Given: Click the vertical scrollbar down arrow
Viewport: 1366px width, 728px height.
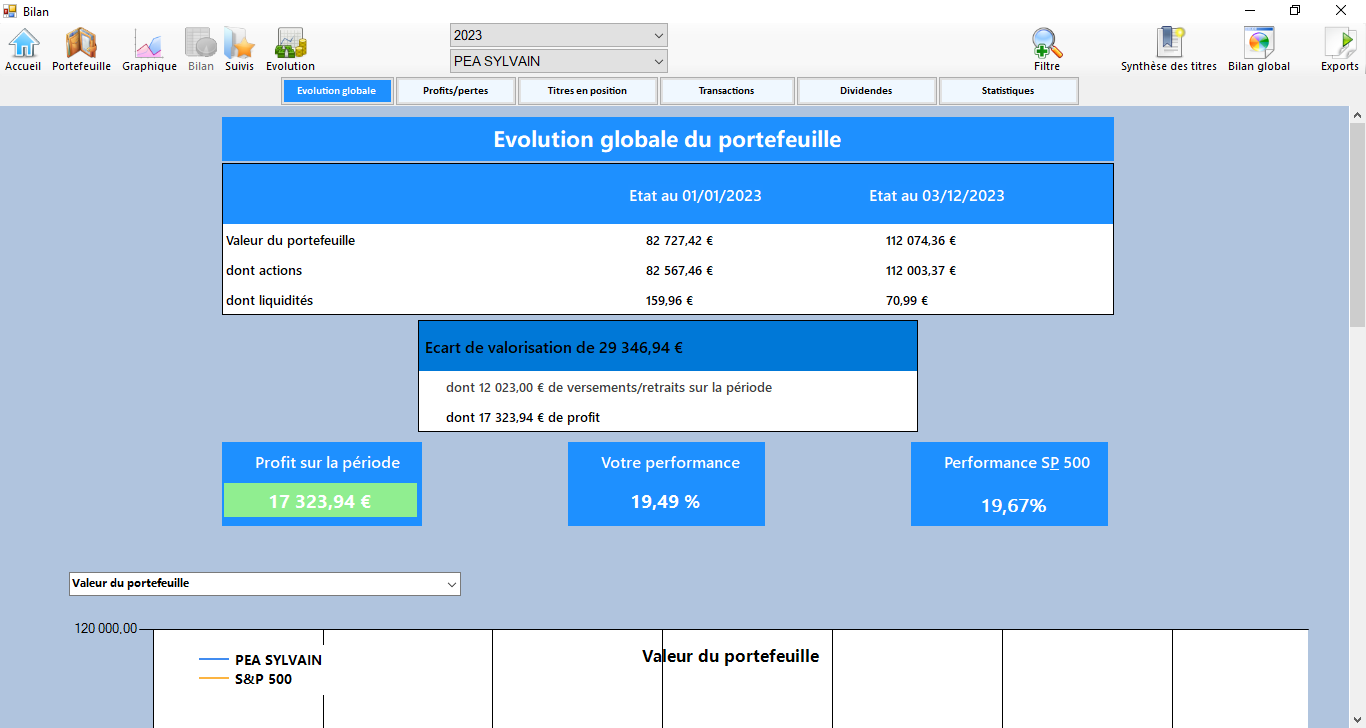Looking at the screenshot, I should pyautogui.click(x=1357, y=720).
